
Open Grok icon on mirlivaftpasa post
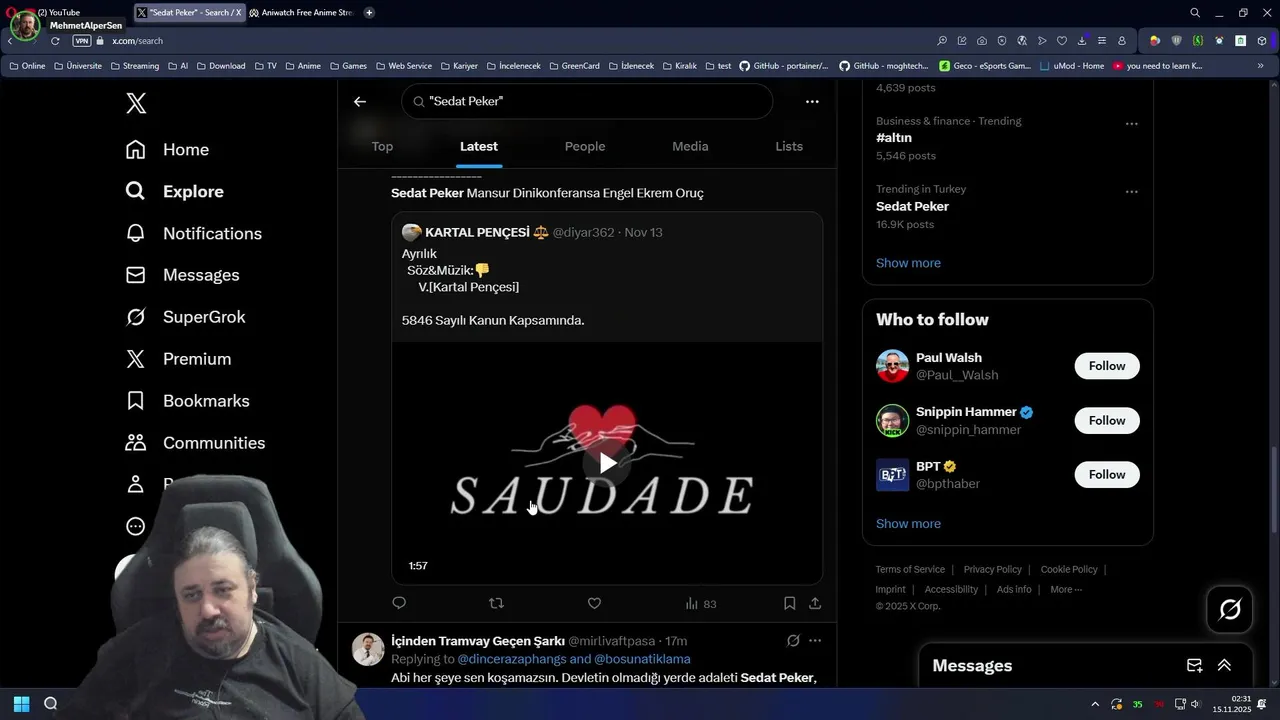pyautogui.click(x=793, y=640)
